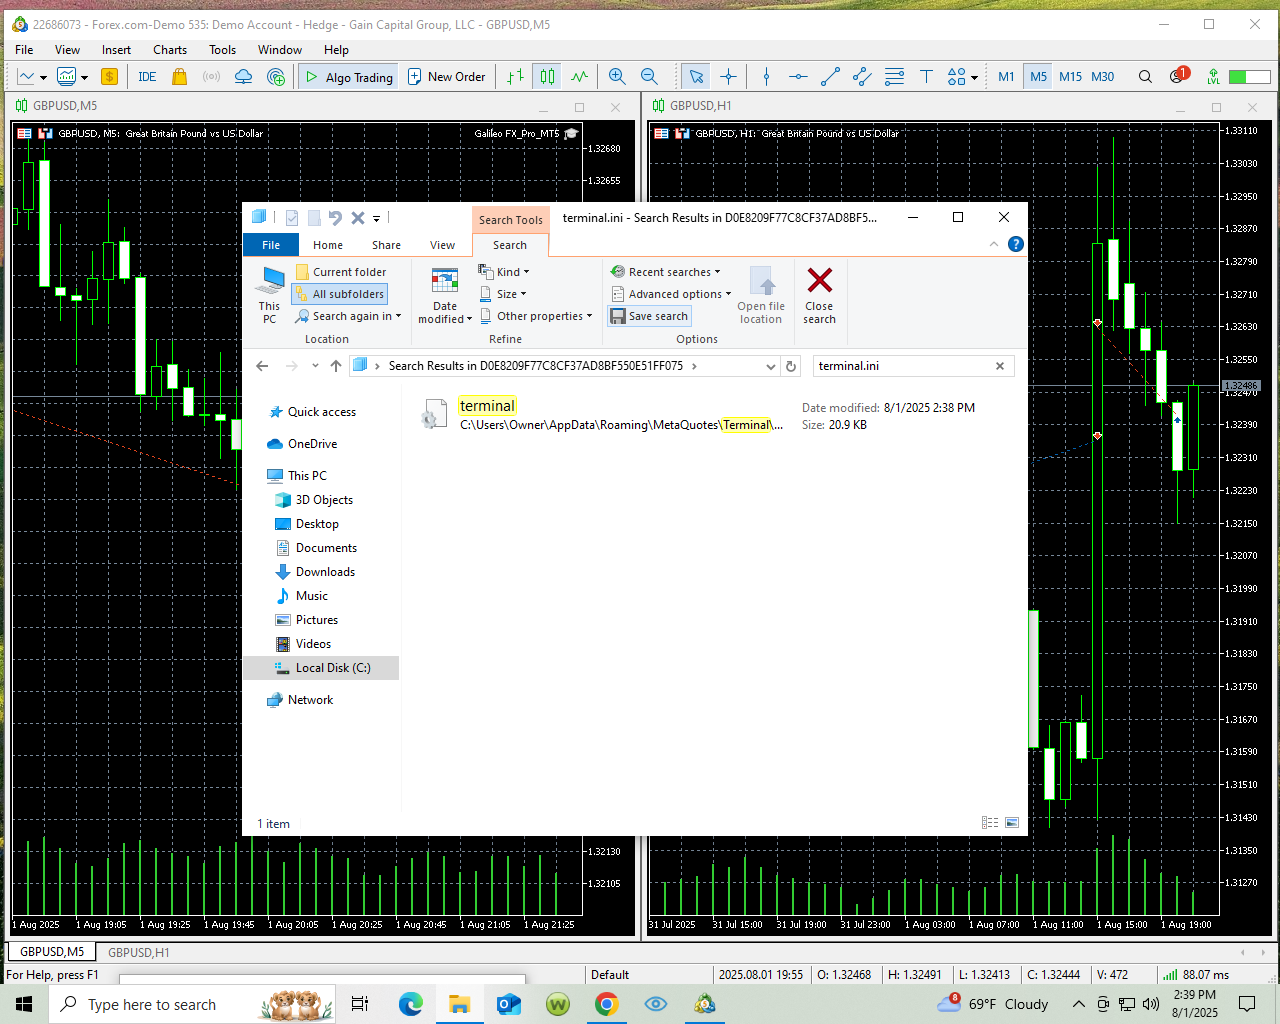Open the Charts menu

(x=170, y=50)
